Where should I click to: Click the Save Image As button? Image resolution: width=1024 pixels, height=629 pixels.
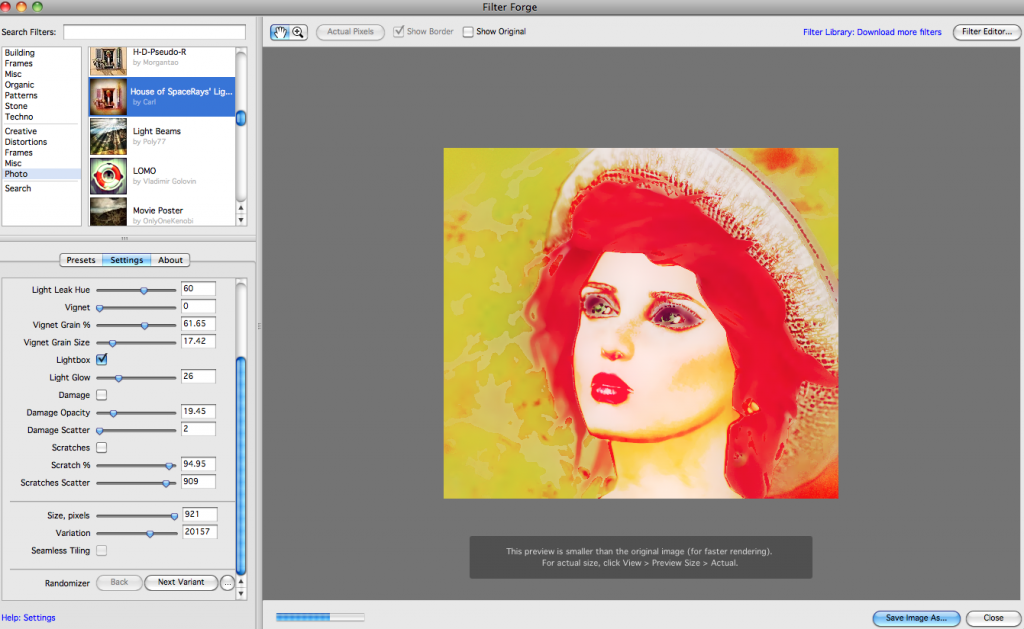[915, 618]
